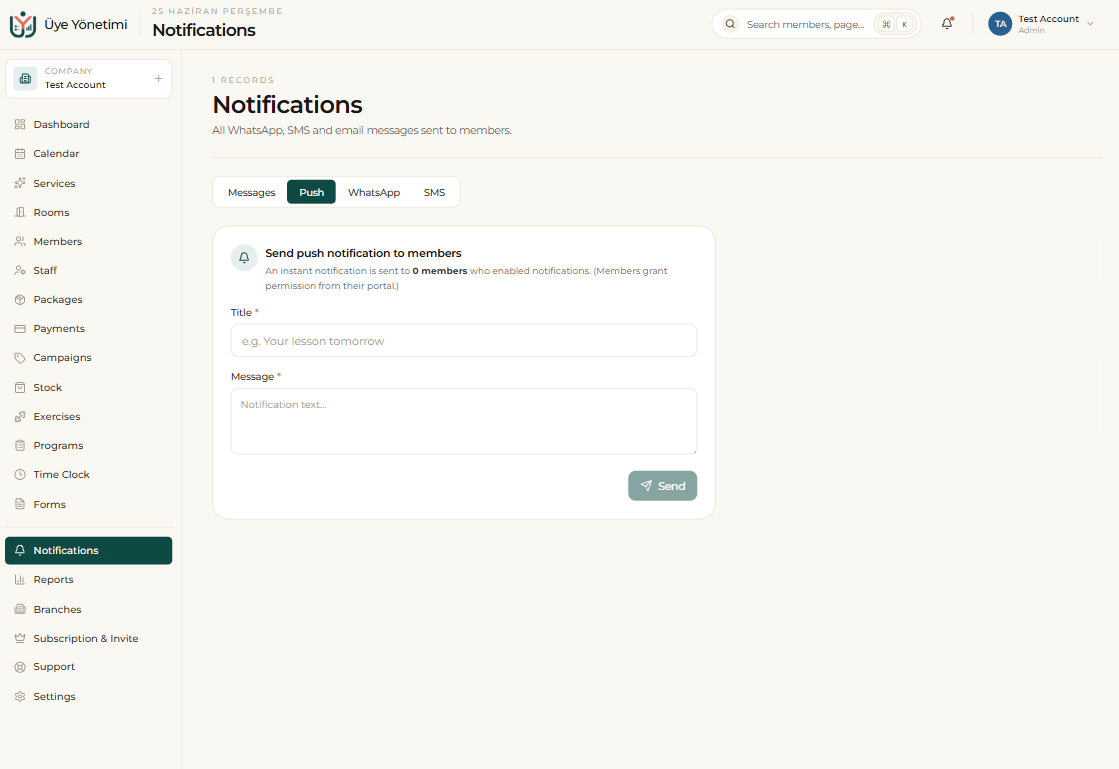Expand the Test Account user menu chevron
This screenshot has width=1119, height=769.
(x=1090, y=24)
